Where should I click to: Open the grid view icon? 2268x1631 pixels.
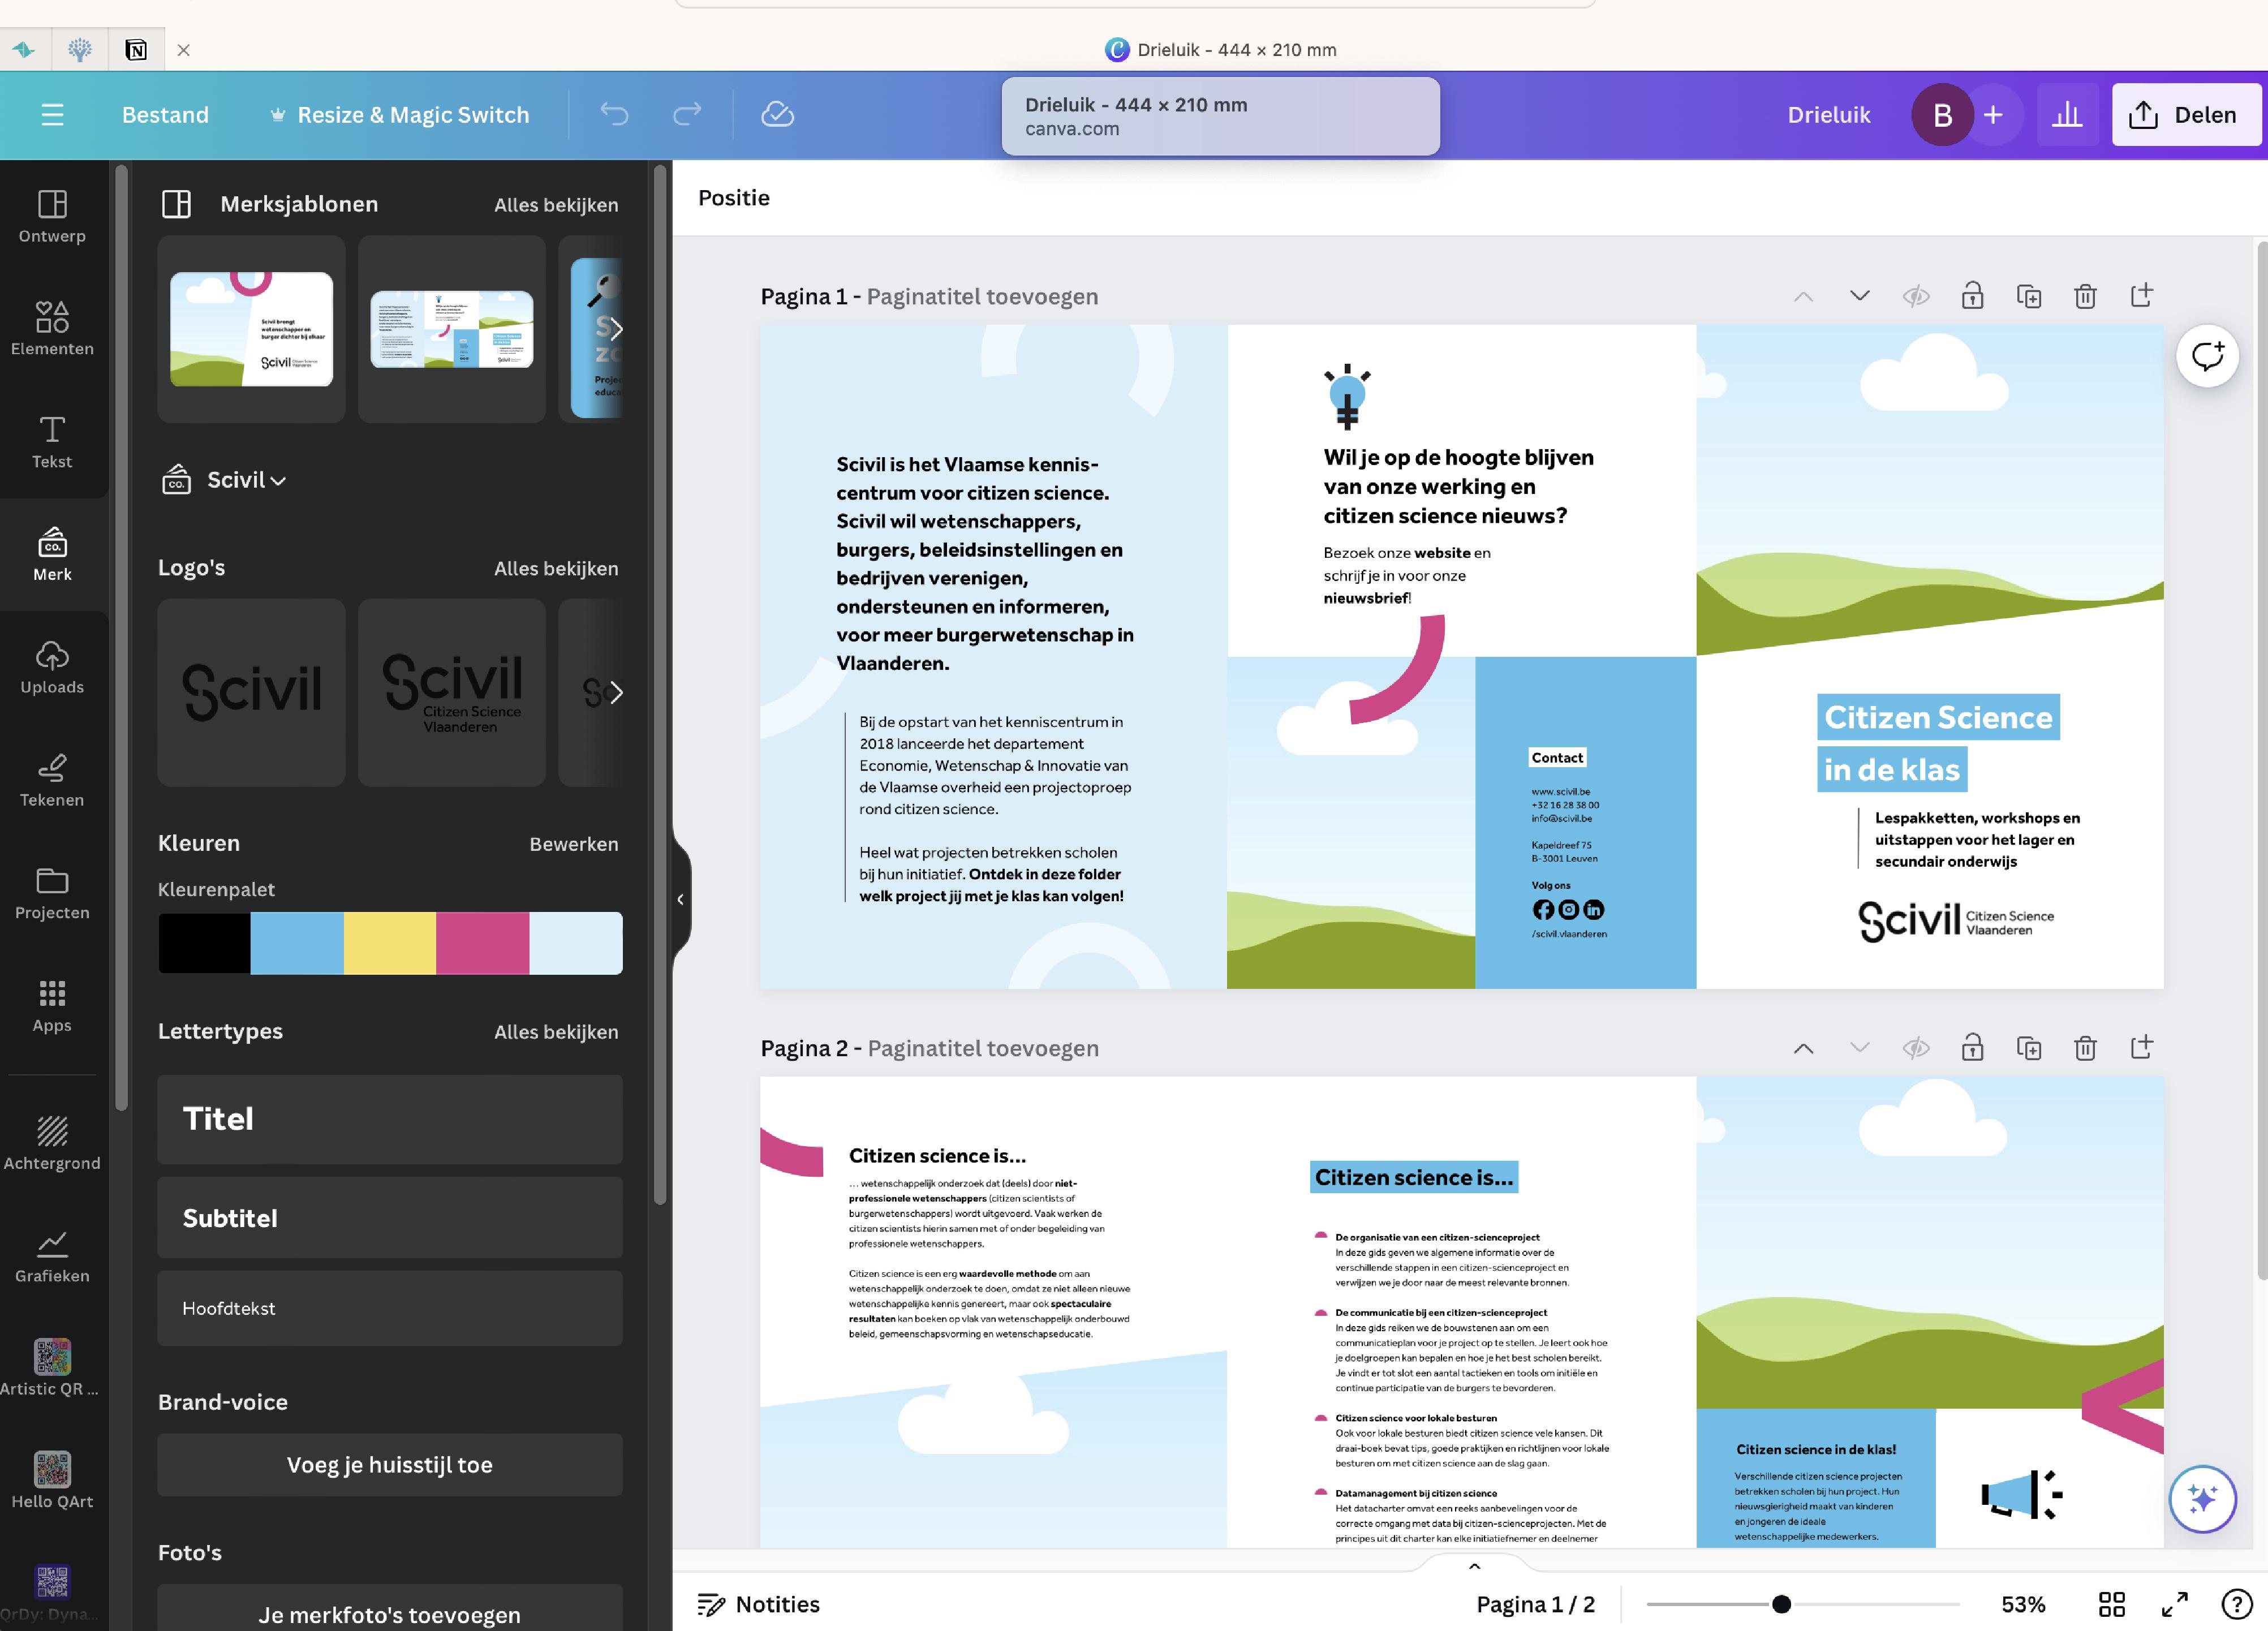(x=2111, y=1604)
